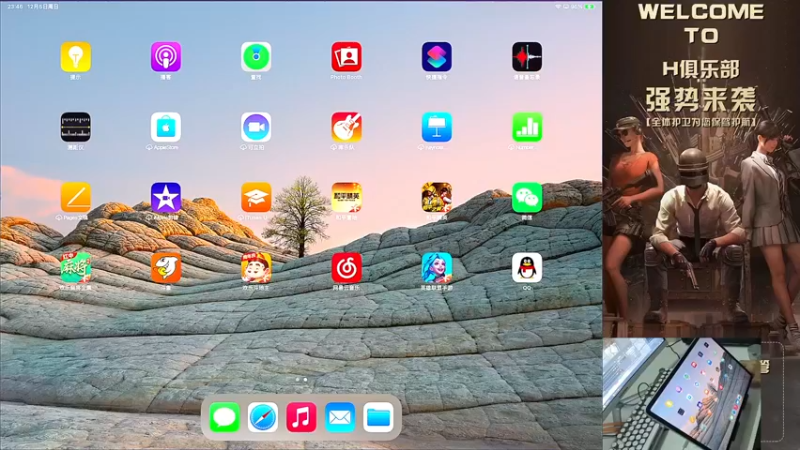Open the green Numbers chart app
The height and width of the screenshot is (450, 800).
coord(527,127)
